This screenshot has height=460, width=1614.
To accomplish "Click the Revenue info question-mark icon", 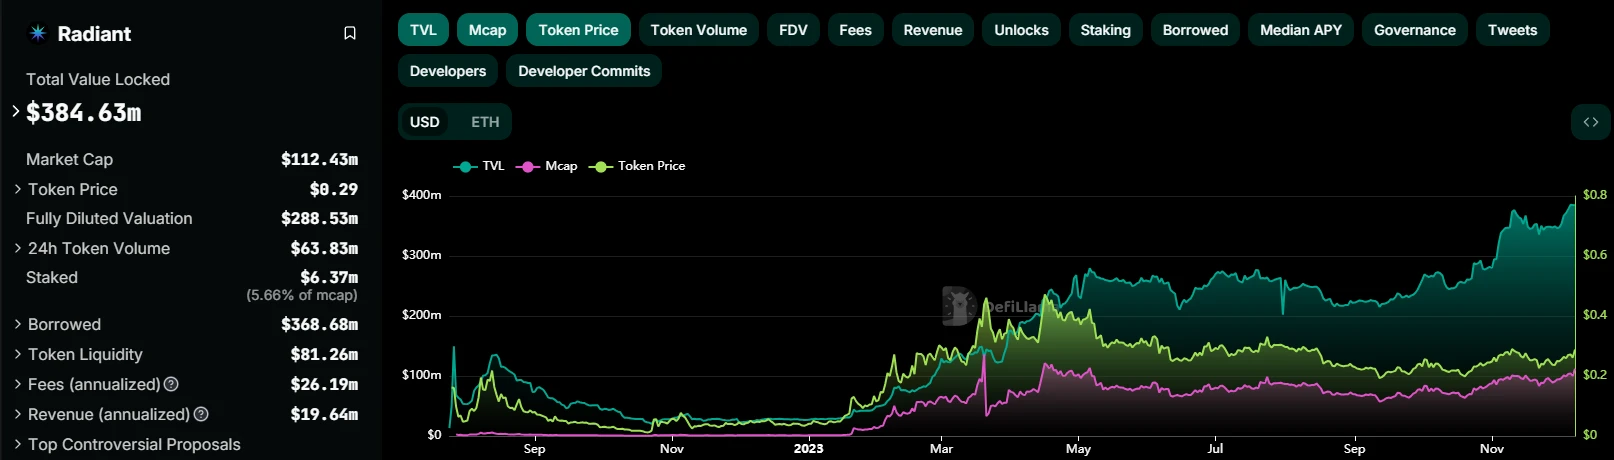I will point(201,414).
